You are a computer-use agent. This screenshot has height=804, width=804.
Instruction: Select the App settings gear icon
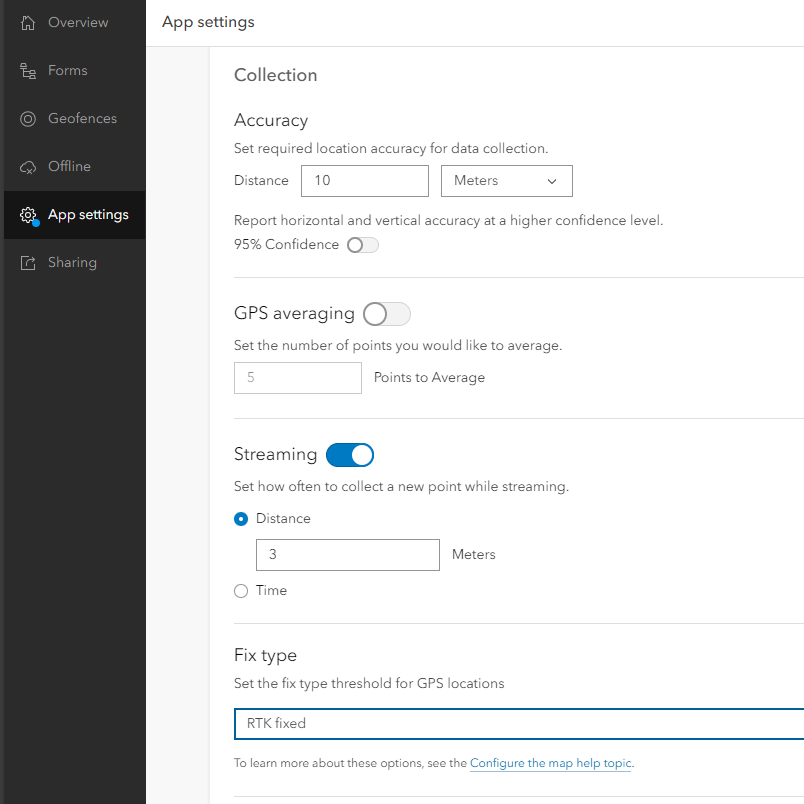click(x=30, y=214)
